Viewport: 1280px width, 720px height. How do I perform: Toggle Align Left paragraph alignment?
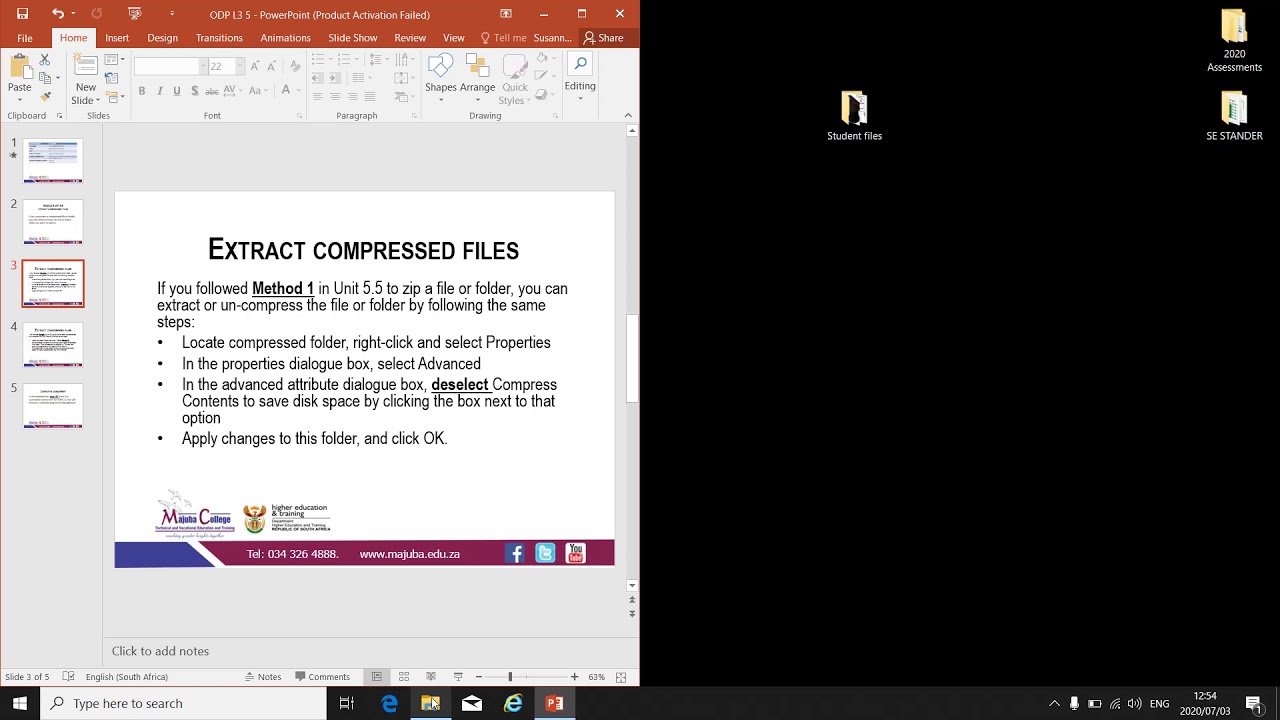pos(318,97)
